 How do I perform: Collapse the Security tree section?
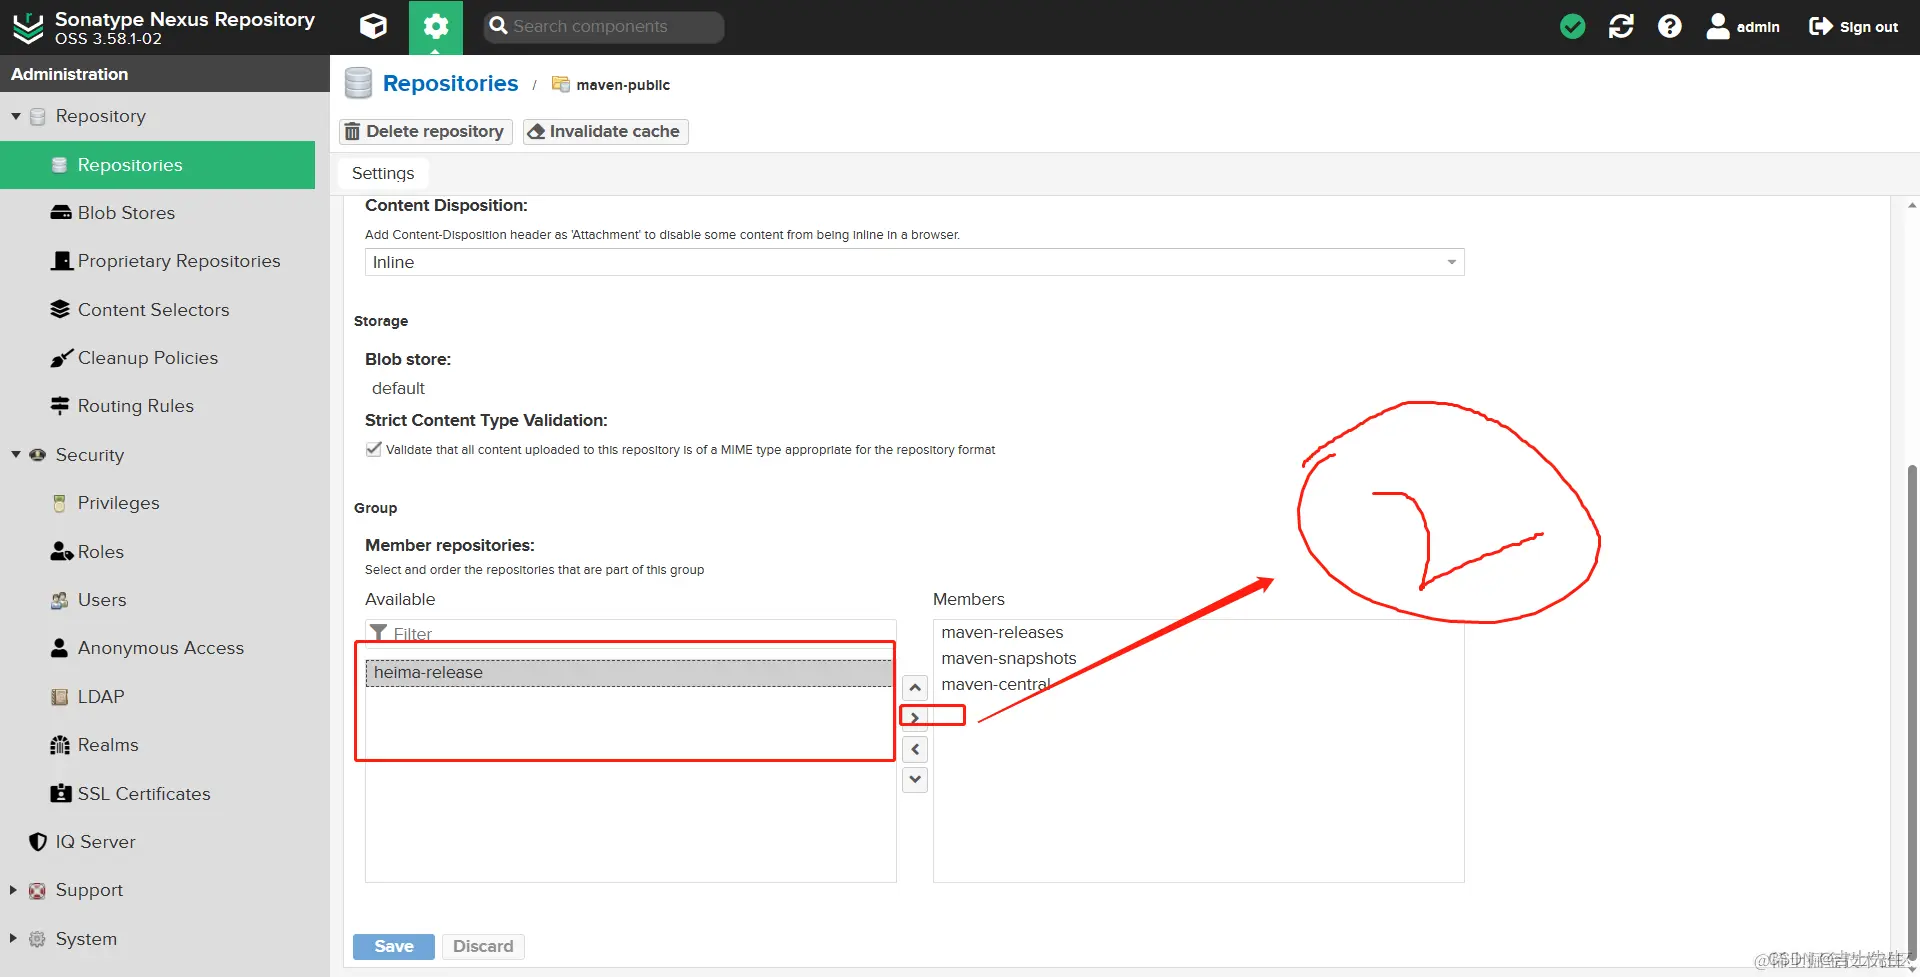(x=16, y=455)
